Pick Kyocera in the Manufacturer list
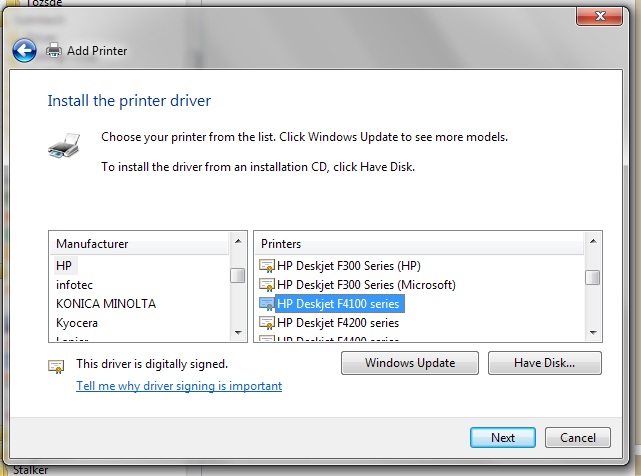The height and width of the screenshot is (476, 641). coord(77,322)
